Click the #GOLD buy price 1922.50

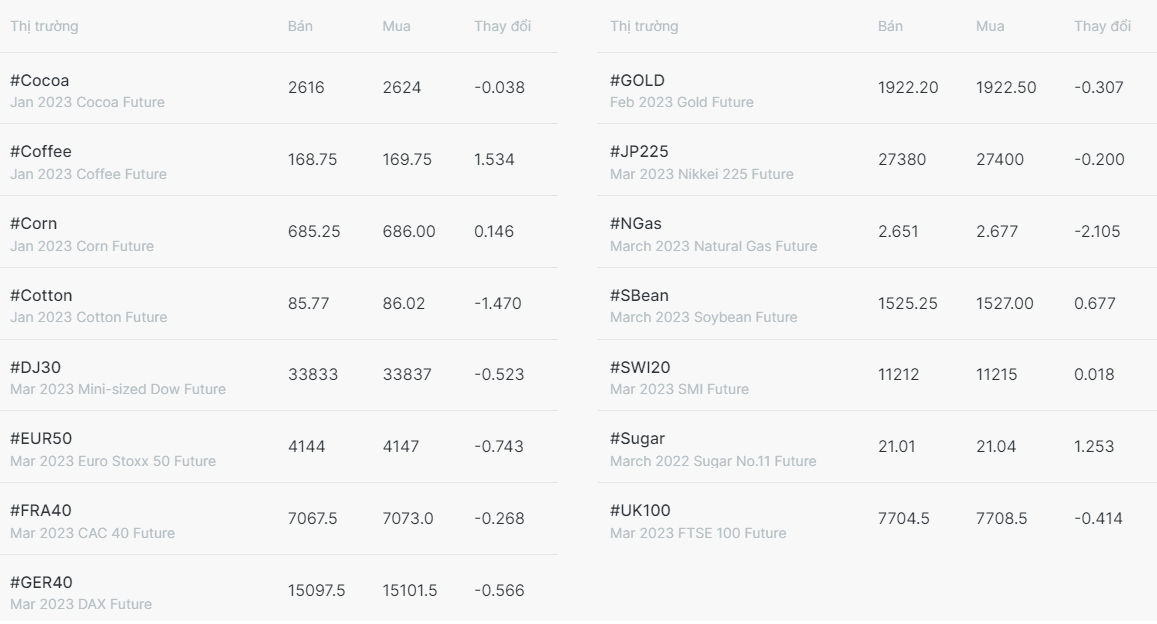[x=1006, y=88]
